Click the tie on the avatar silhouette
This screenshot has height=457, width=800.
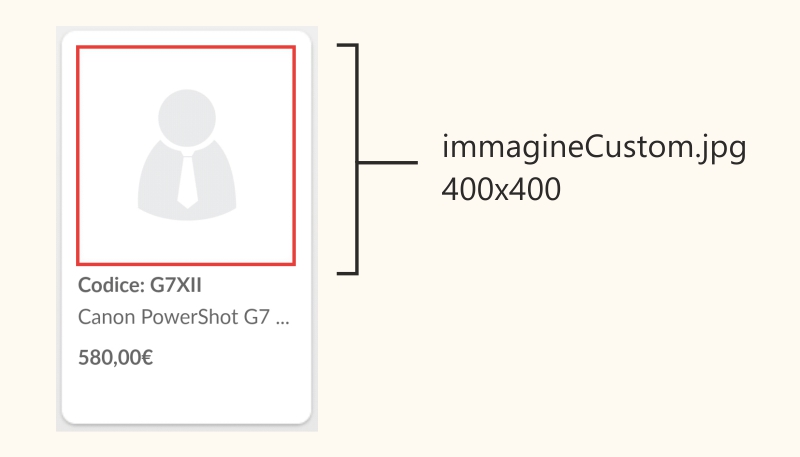coord(186,180)
